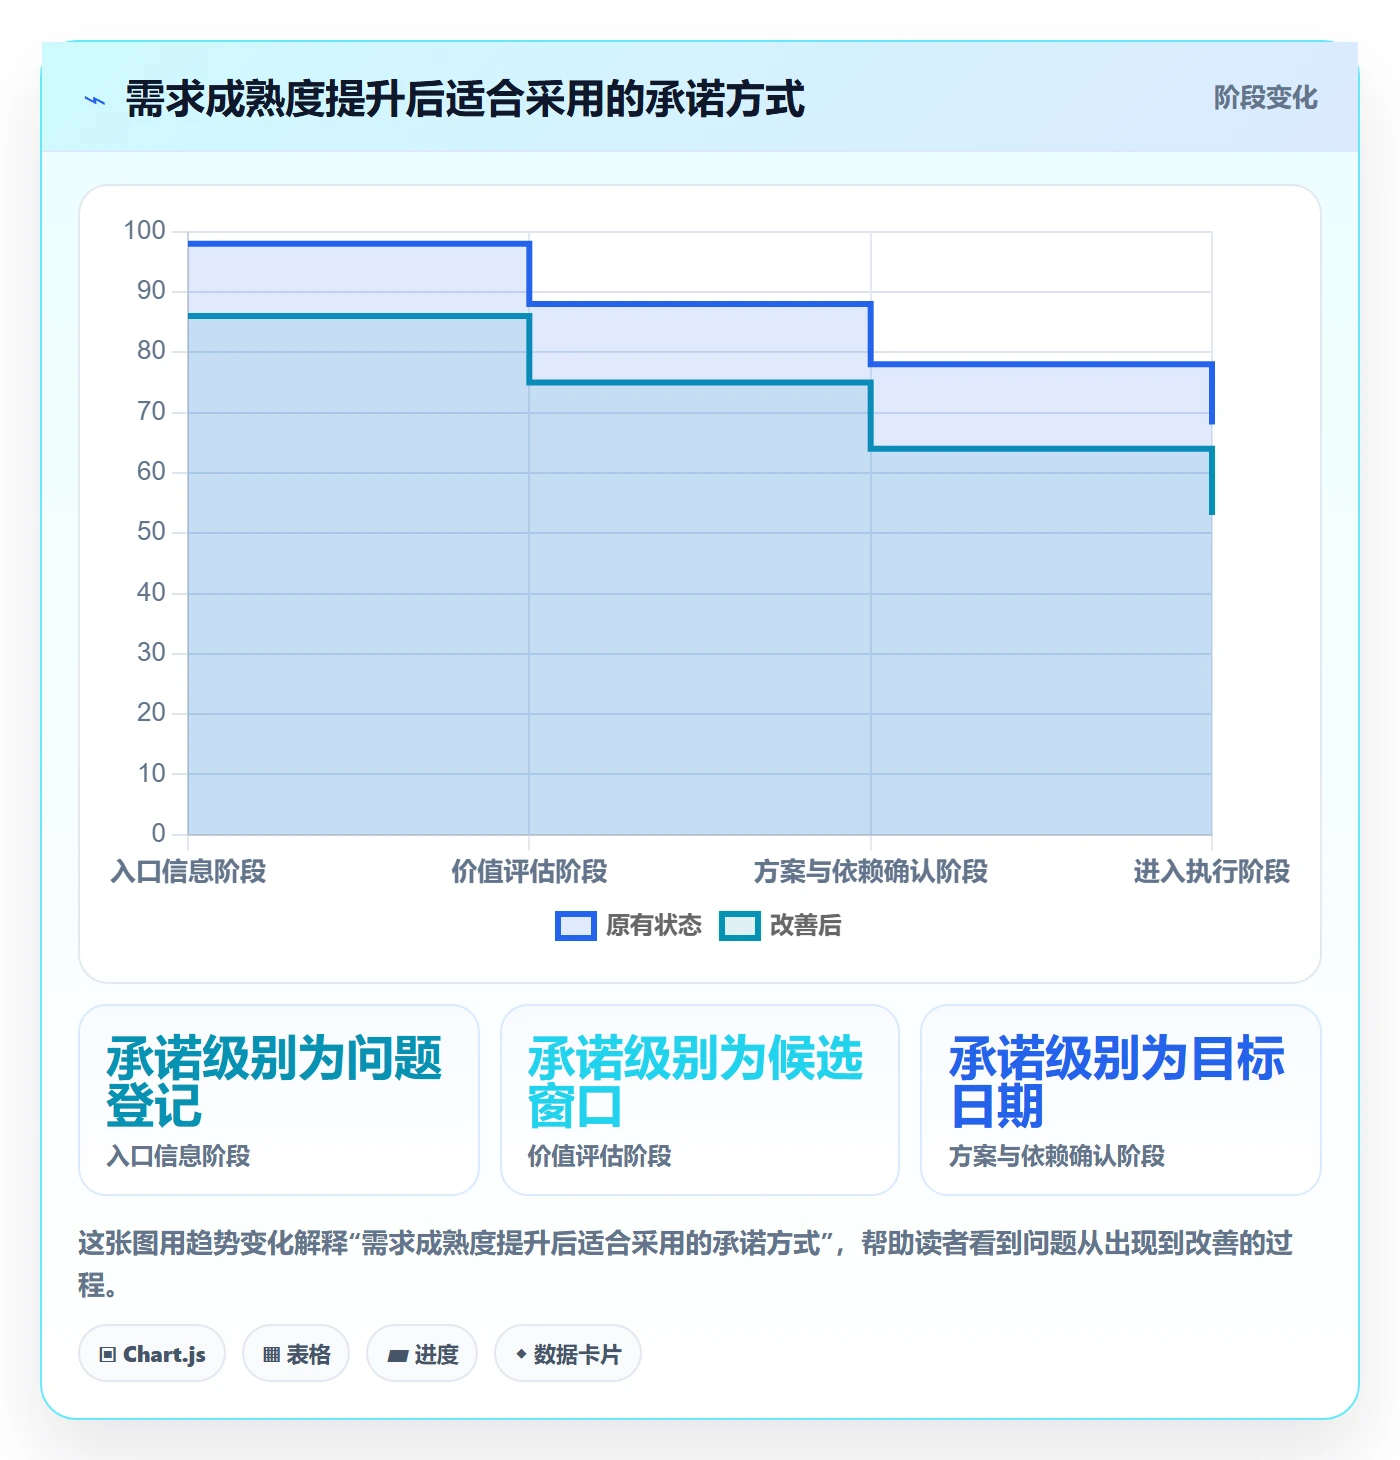The image size is (1400, 1460).
Task: Click the 表格 chip's grid icon
Action: pyautogui.click(x=271, y=1355)
